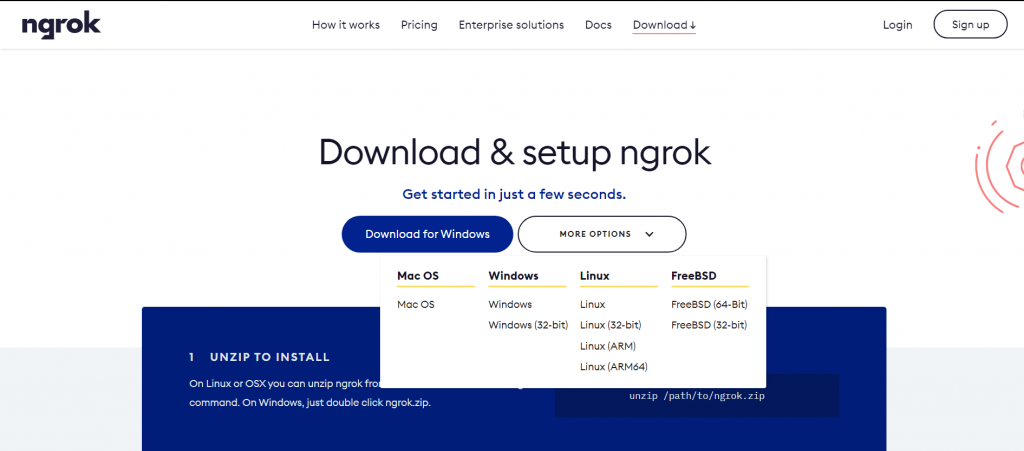Click the 'Windows' column header in dropdown
This screenshot has width=1024, height=451.
[x=513, y=276]
